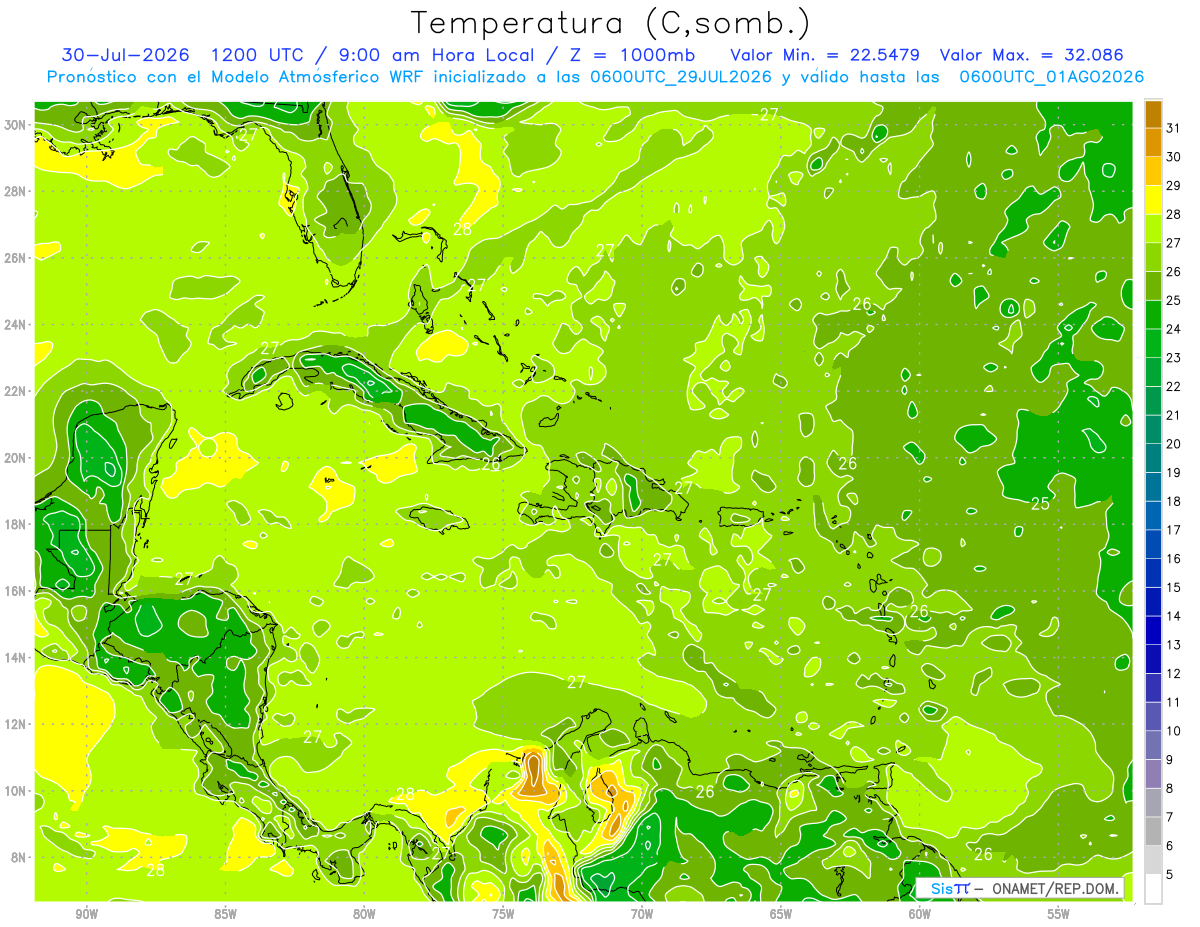Click the orange colorbar swatch between 30 and 31
Viewport: 1200px width, 927px height.
pos(1153,143)
